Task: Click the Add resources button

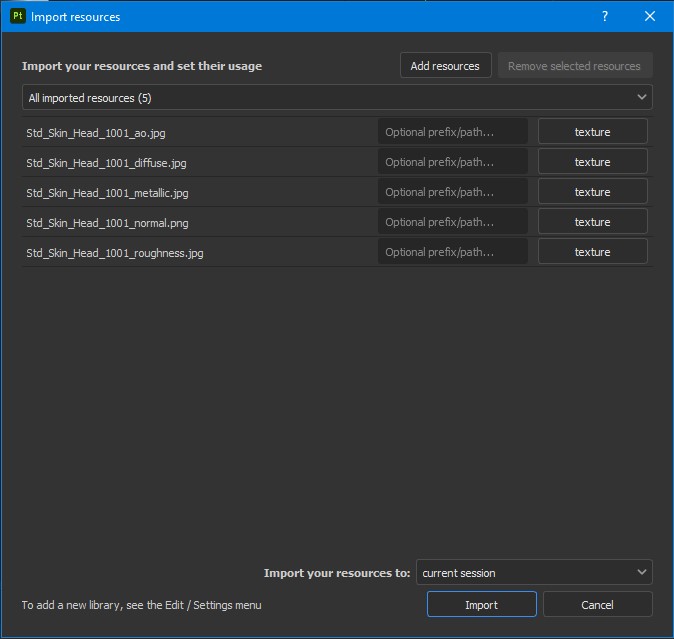Action: click(445, 66)
